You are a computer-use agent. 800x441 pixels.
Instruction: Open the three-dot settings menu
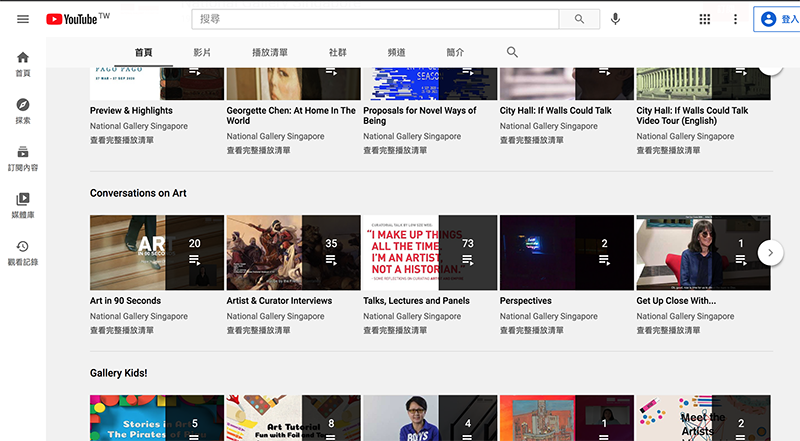(735, 19)
